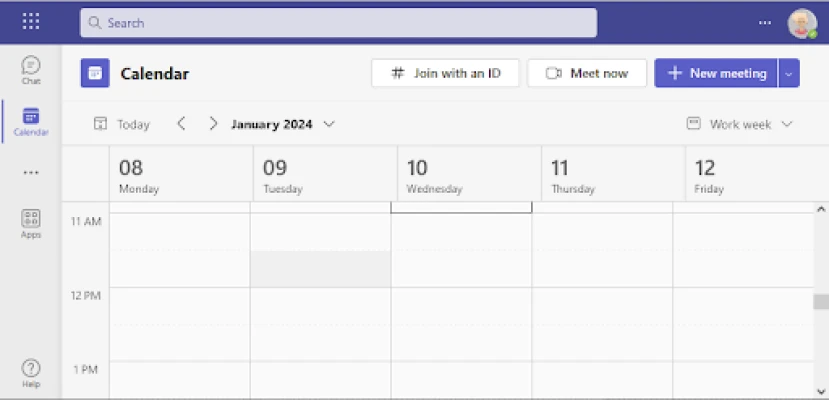Expand the New meeting options arrow
829x400 pixels.
[x=789, y=73]
